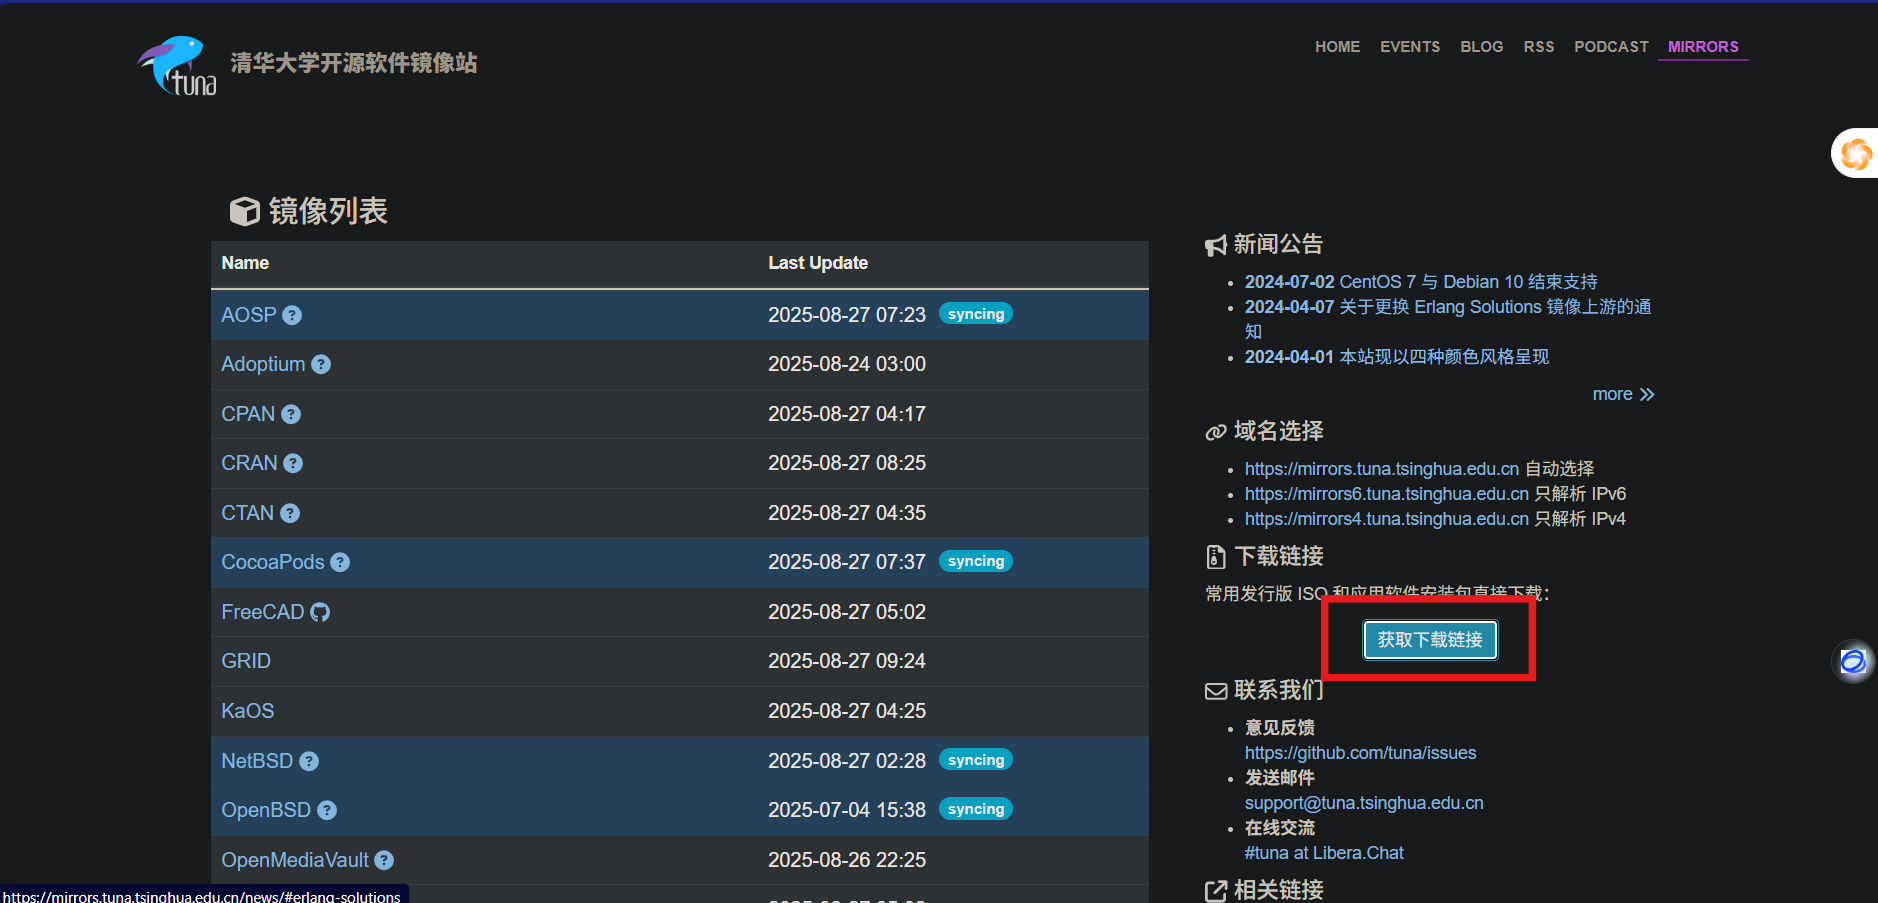The height and width of the screenshot is (903, 1878).
Task: Open mirrors6 IPv6-only domain link
Action: pos(1387,494)
